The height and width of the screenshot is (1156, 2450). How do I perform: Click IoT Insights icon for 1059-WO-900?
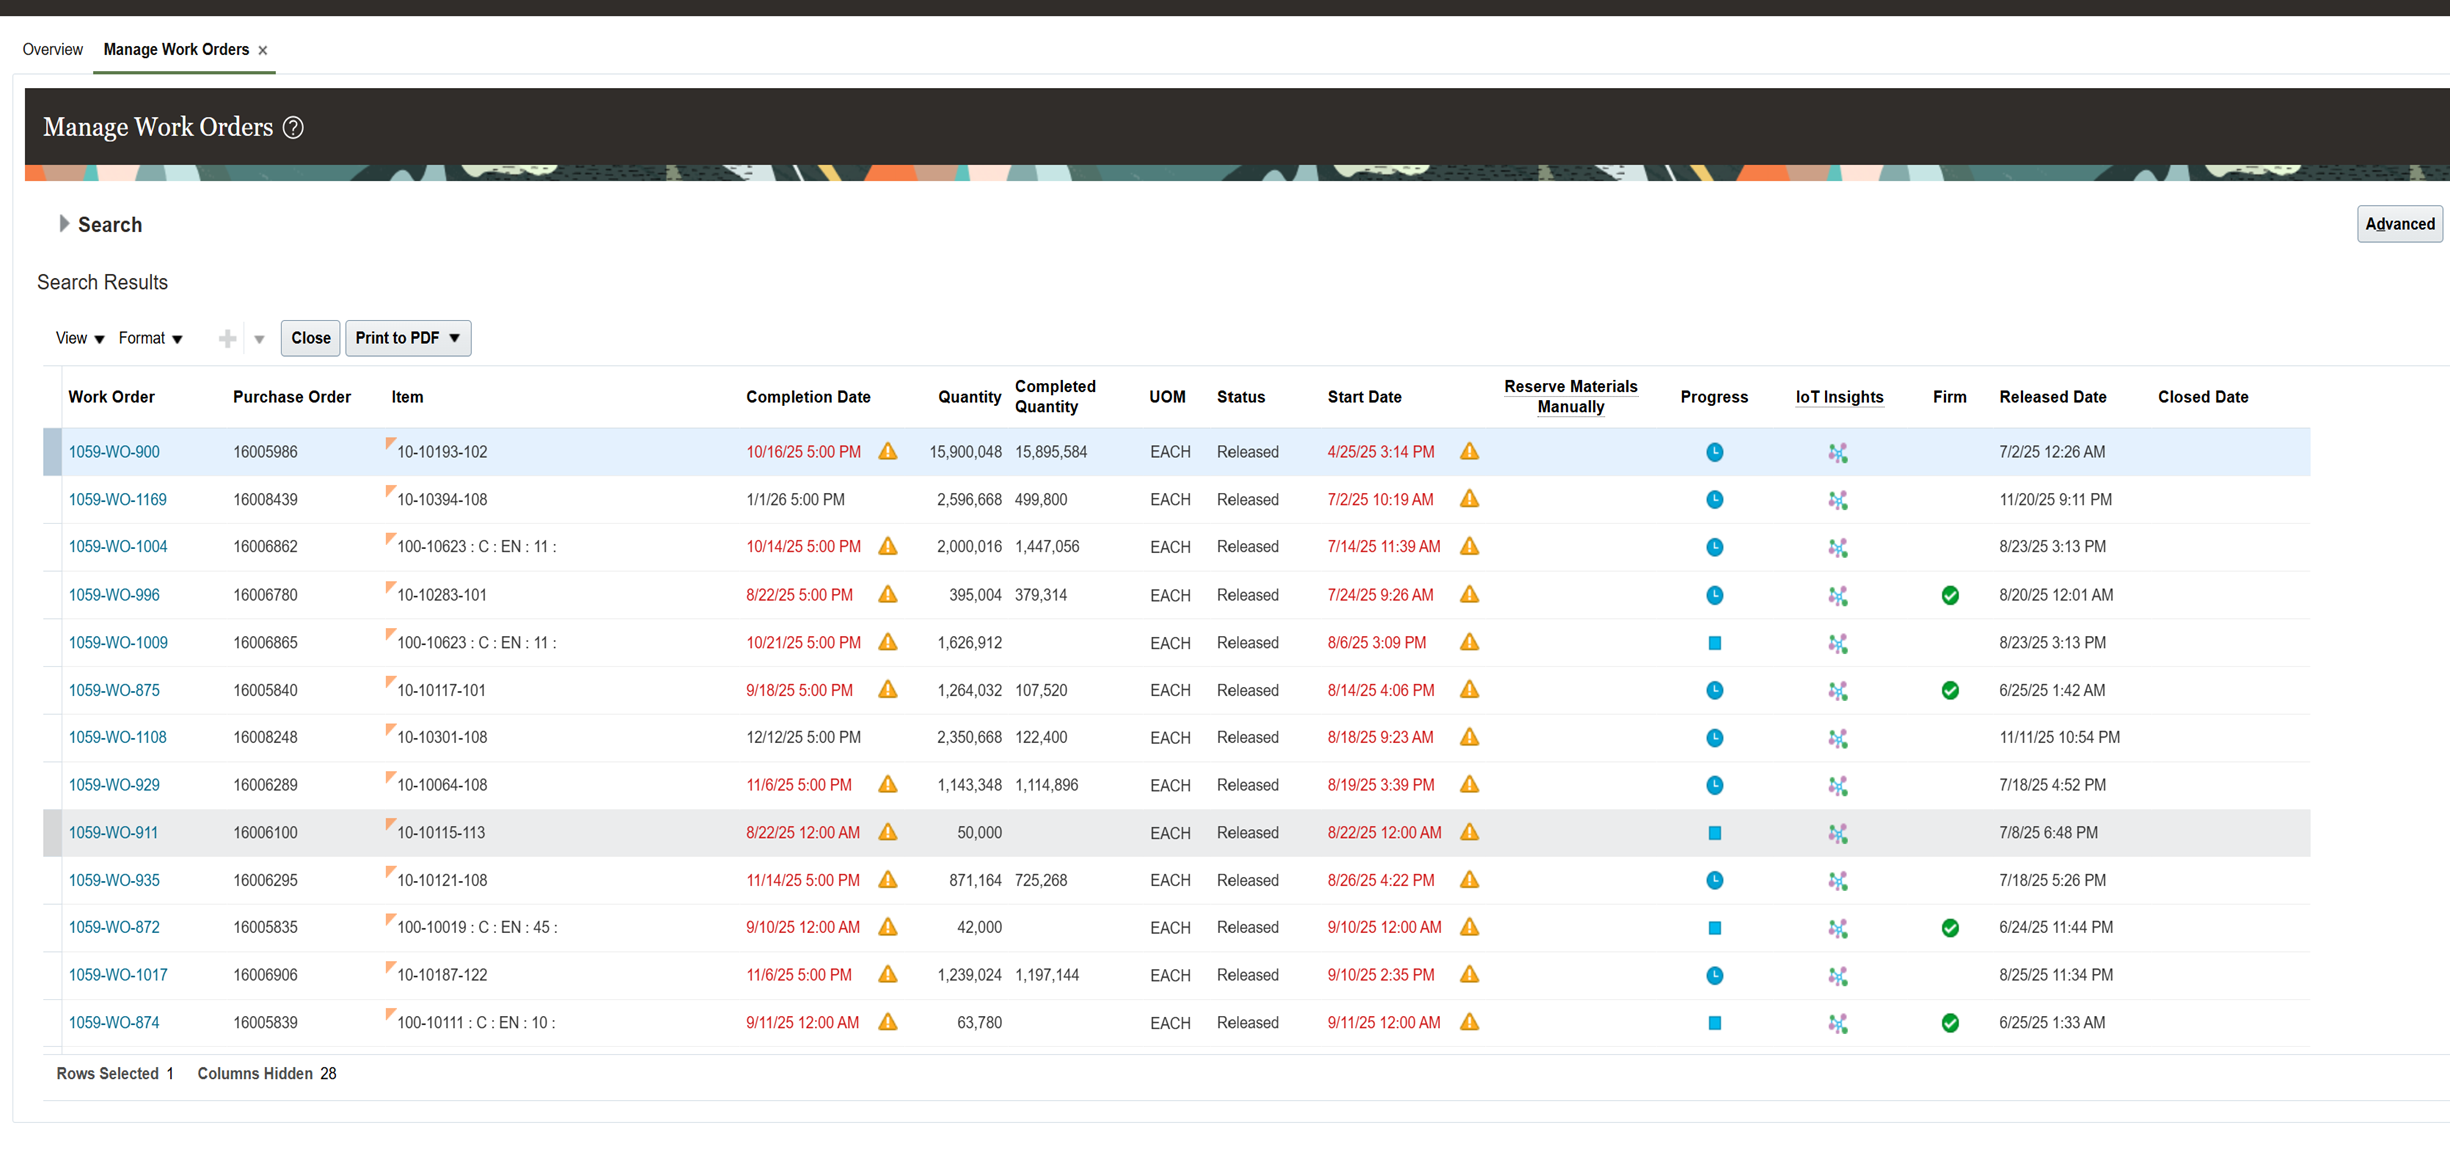1838,452
